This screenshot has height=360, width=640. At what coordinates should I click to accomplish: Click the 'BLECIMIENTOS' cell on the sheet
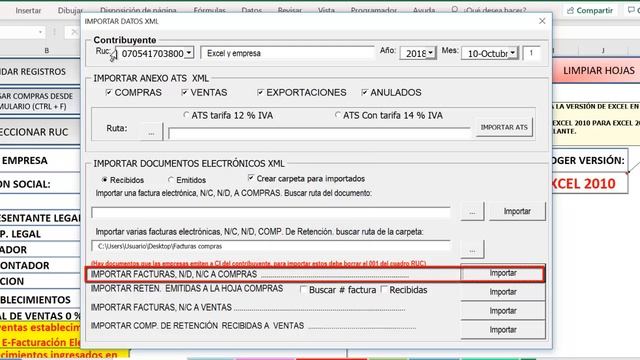coord(40,300)
